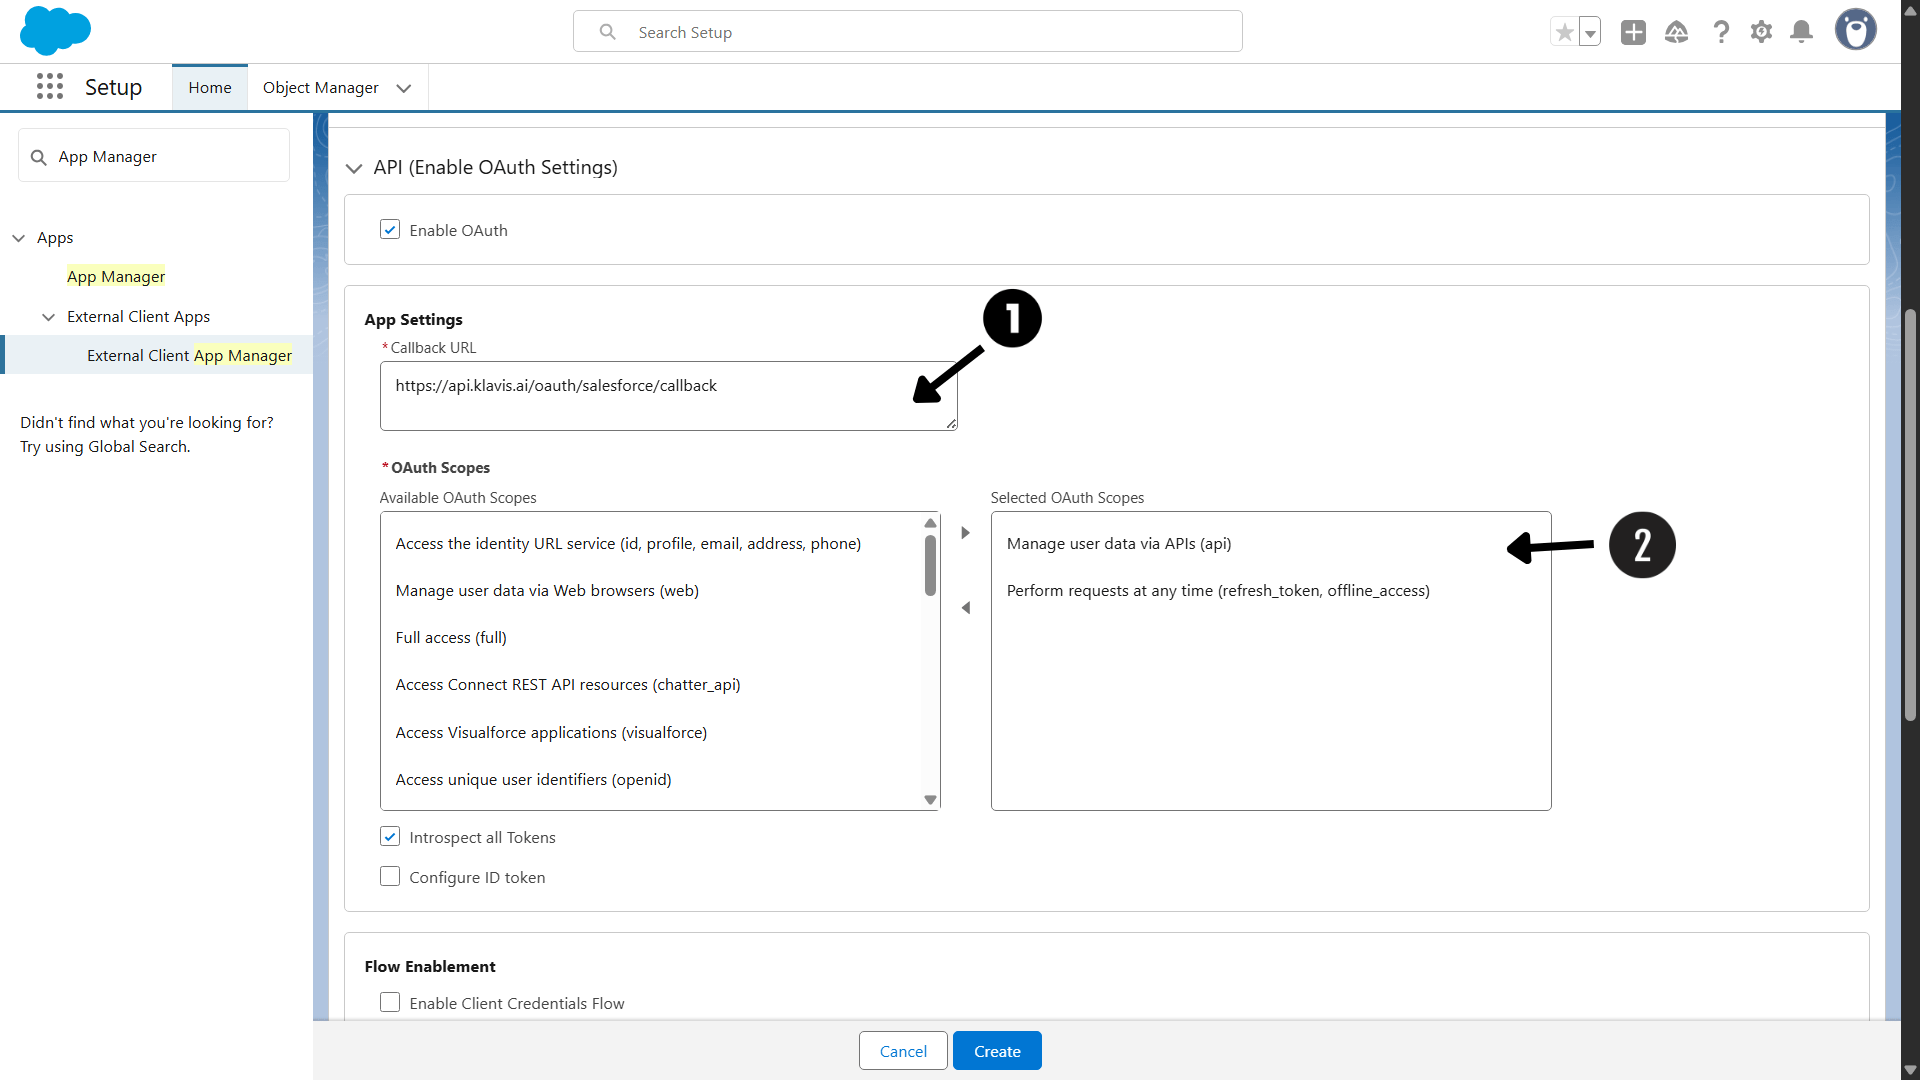Collapse API (Enable OAuth Settings) section

point(354,168)
